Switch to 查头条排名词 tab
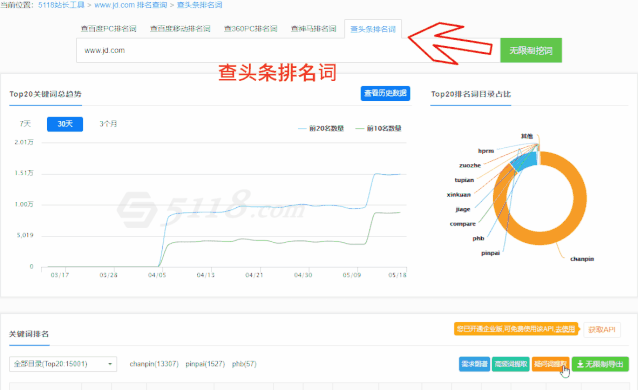Viewport: 638px width, 390px height. pos(373,29)
